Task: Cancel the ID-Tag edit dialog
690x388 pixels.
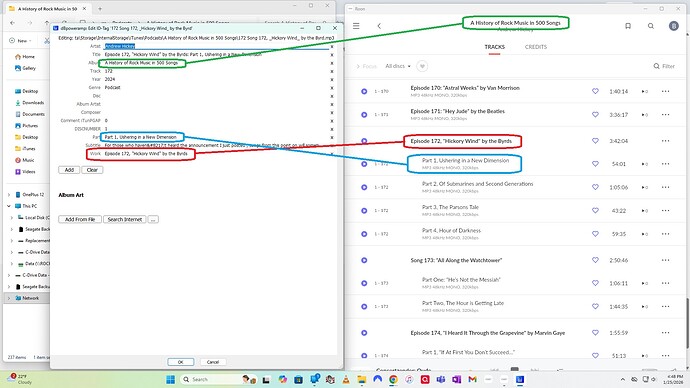Action: pyautogui.click(x=213, y=362)
